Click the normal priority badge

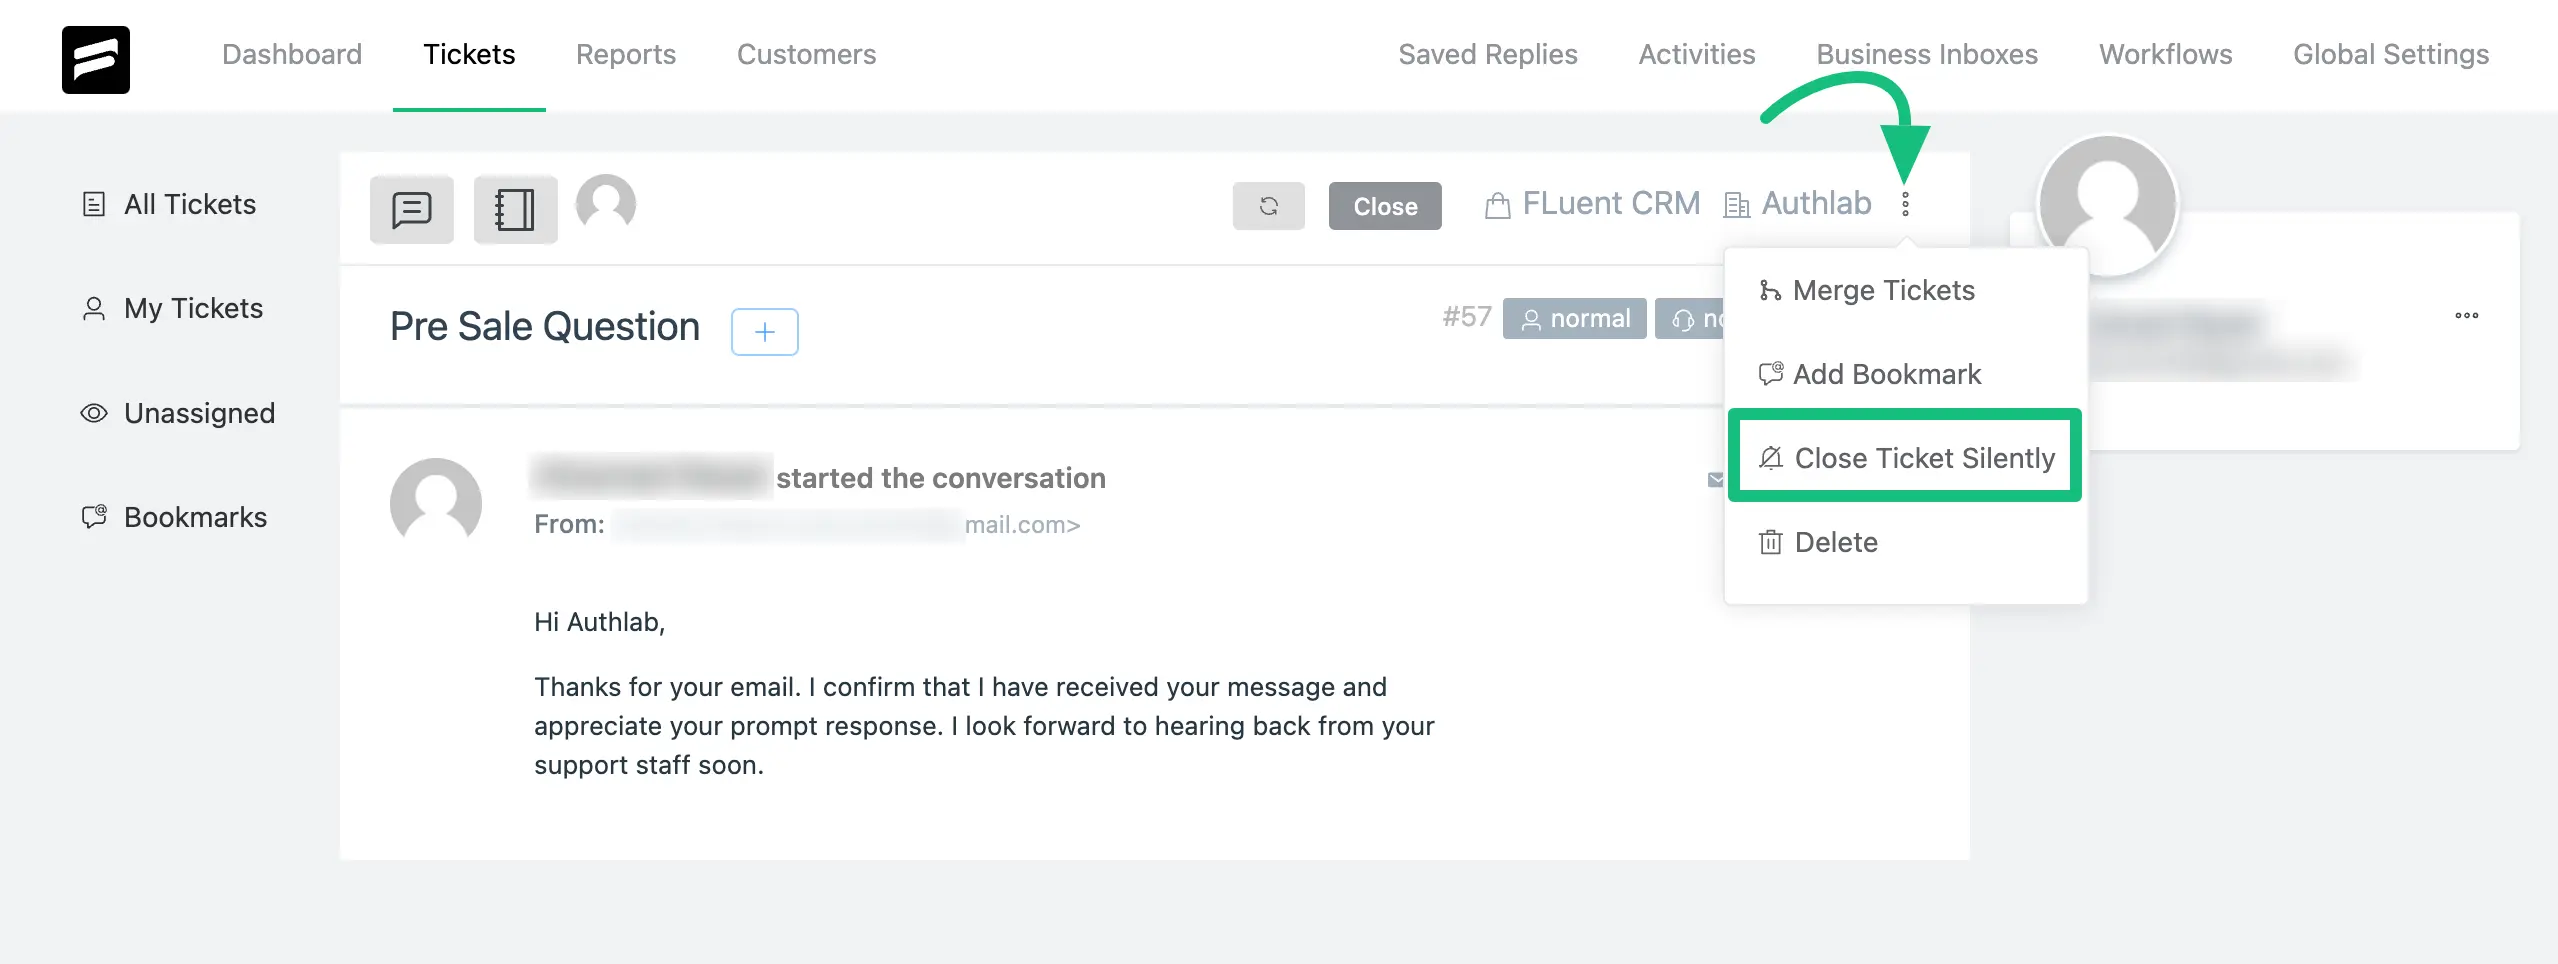click(1574, 319)
